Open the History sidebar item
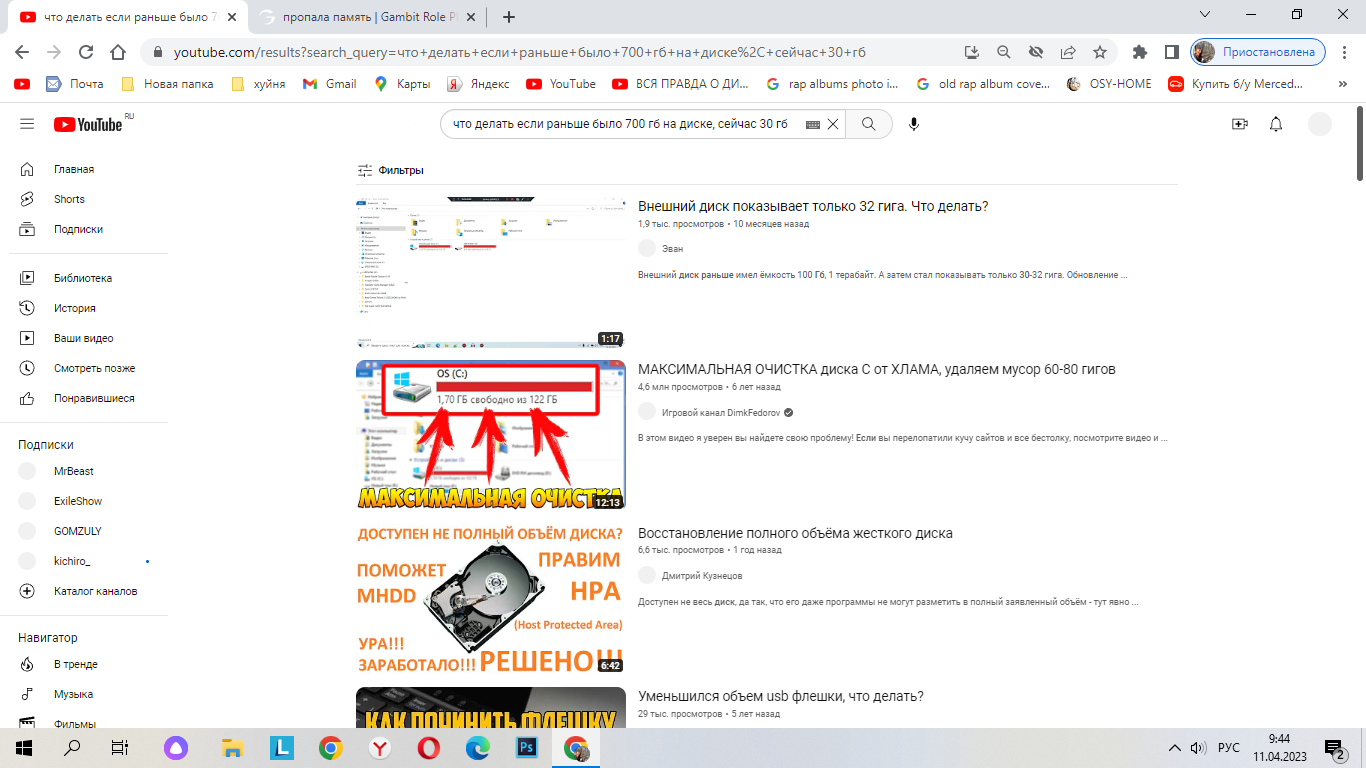This screenshot has width=1366, height=768. [x=74, y=308]
